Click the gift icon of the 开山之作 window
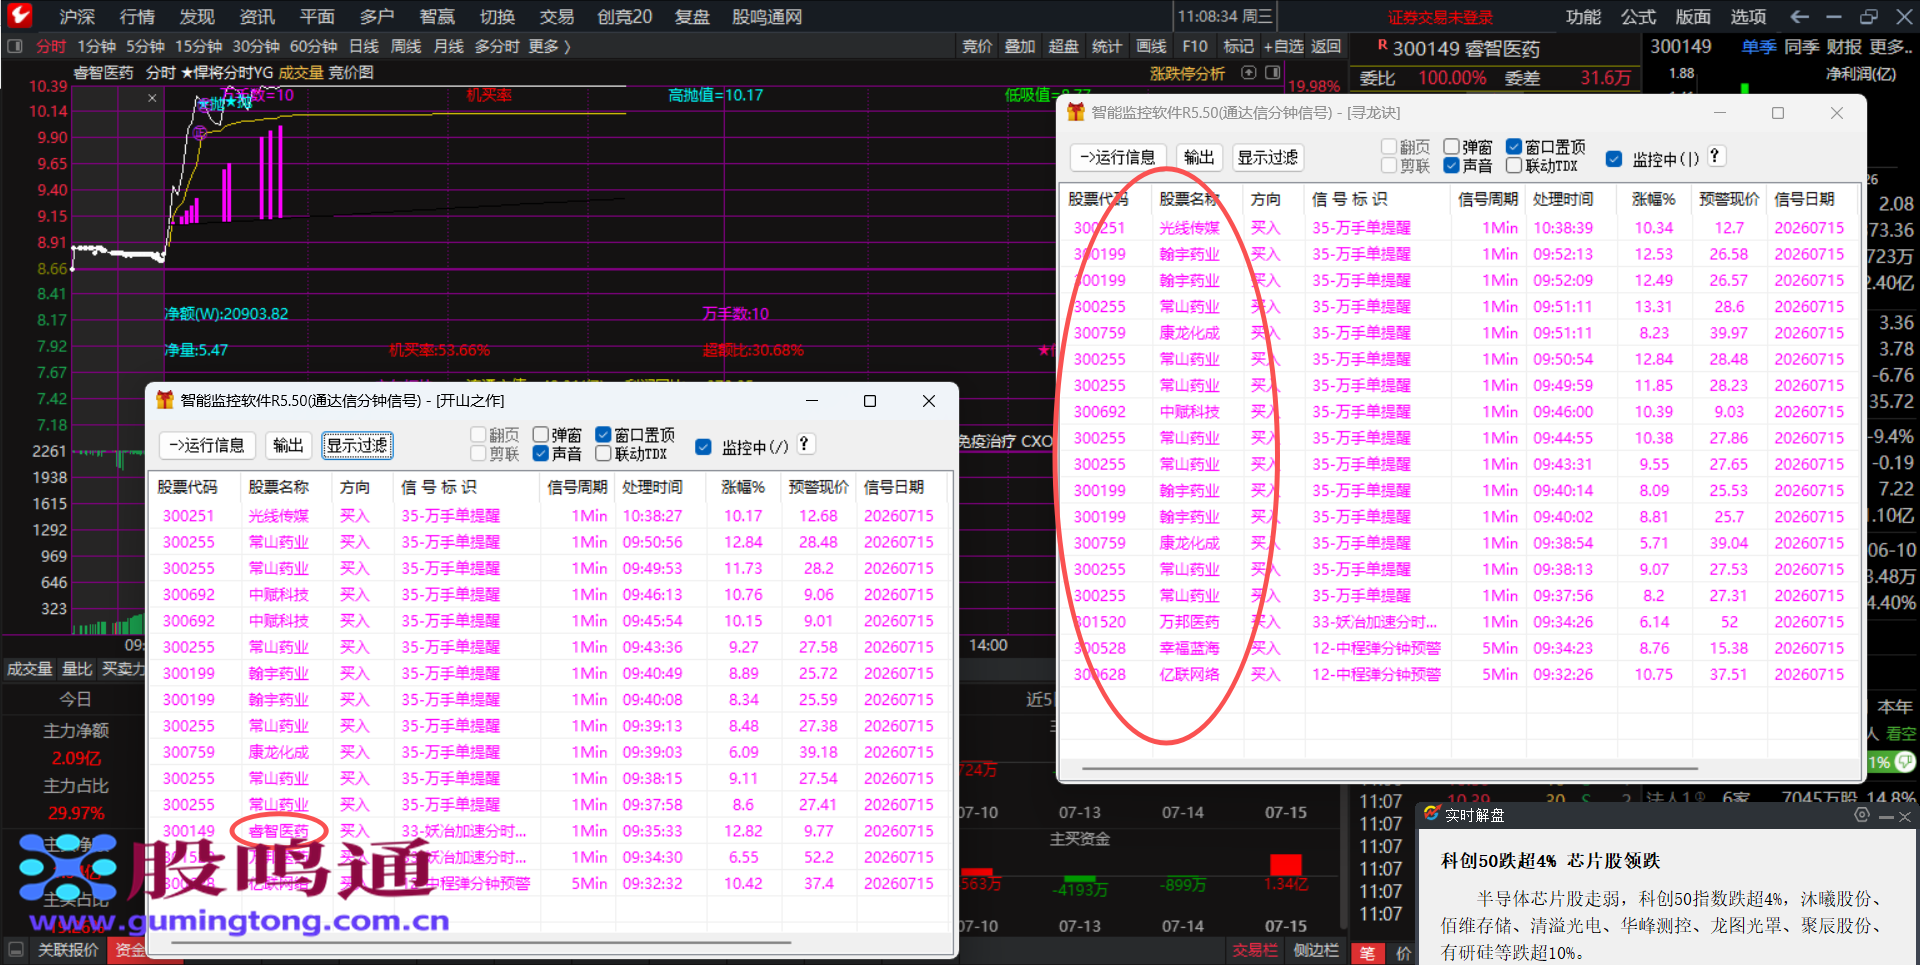This screenshot has height=965, width=1920. (x=165, y=400)
